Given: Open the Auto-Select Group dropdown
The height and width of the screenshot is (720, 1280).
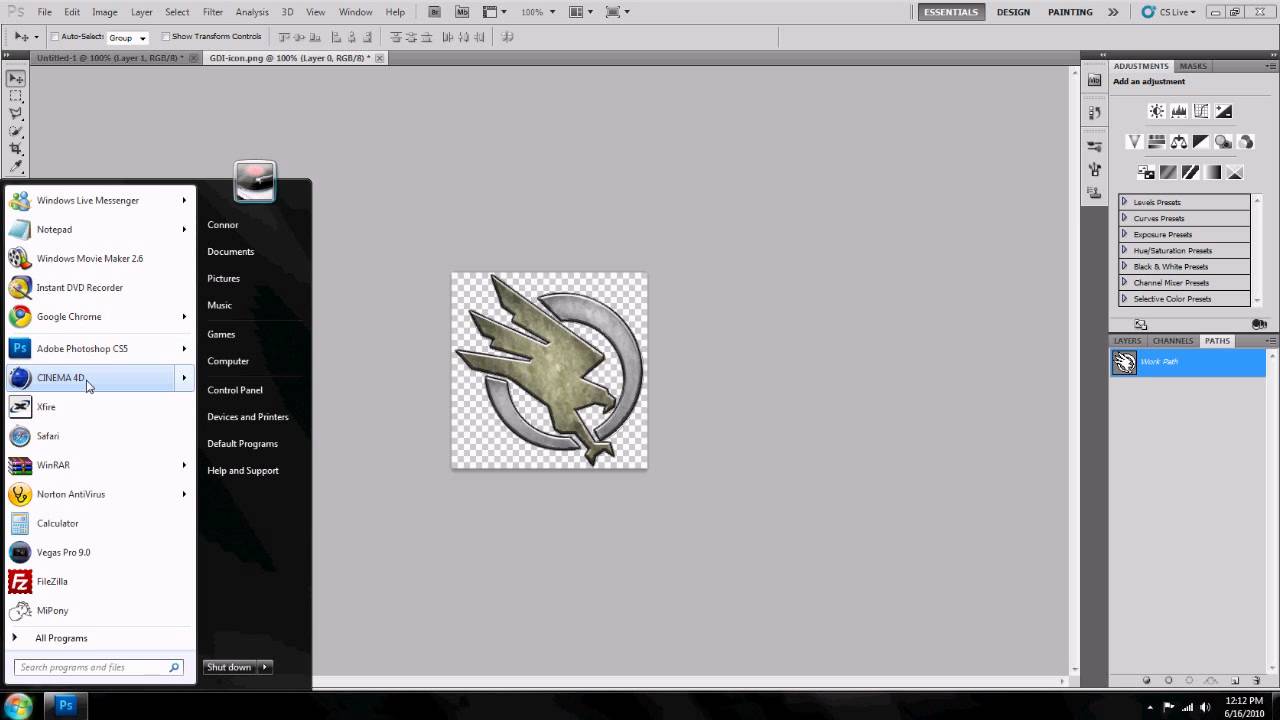Looking at the screenshot, I should click(127, 37).
